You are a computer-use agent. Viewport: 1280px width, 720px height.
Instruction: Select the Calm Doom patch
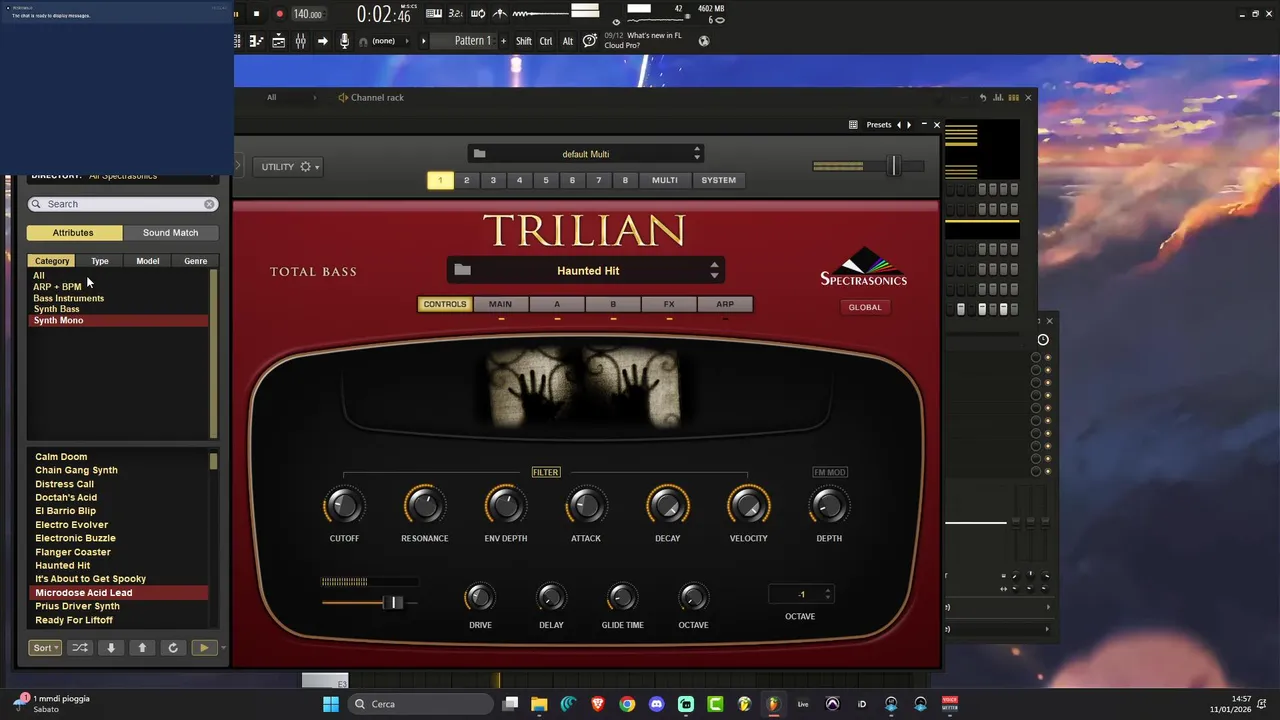61,457
